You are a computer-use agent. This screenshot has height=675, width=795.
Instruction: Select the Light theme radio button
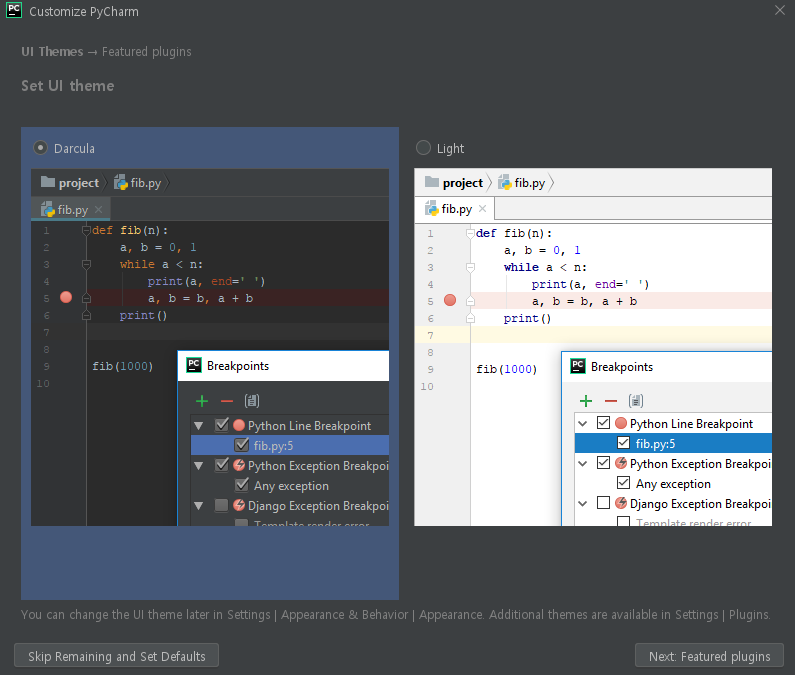coord(423,148)
